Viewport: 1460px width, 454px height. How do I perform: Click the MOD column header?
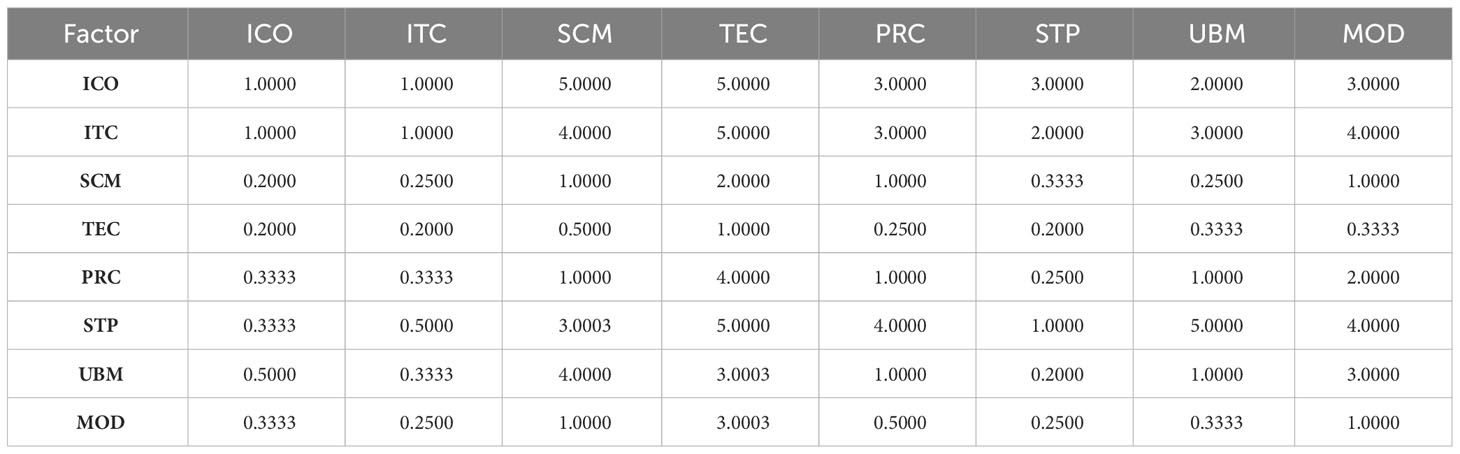coord(1374,34)
